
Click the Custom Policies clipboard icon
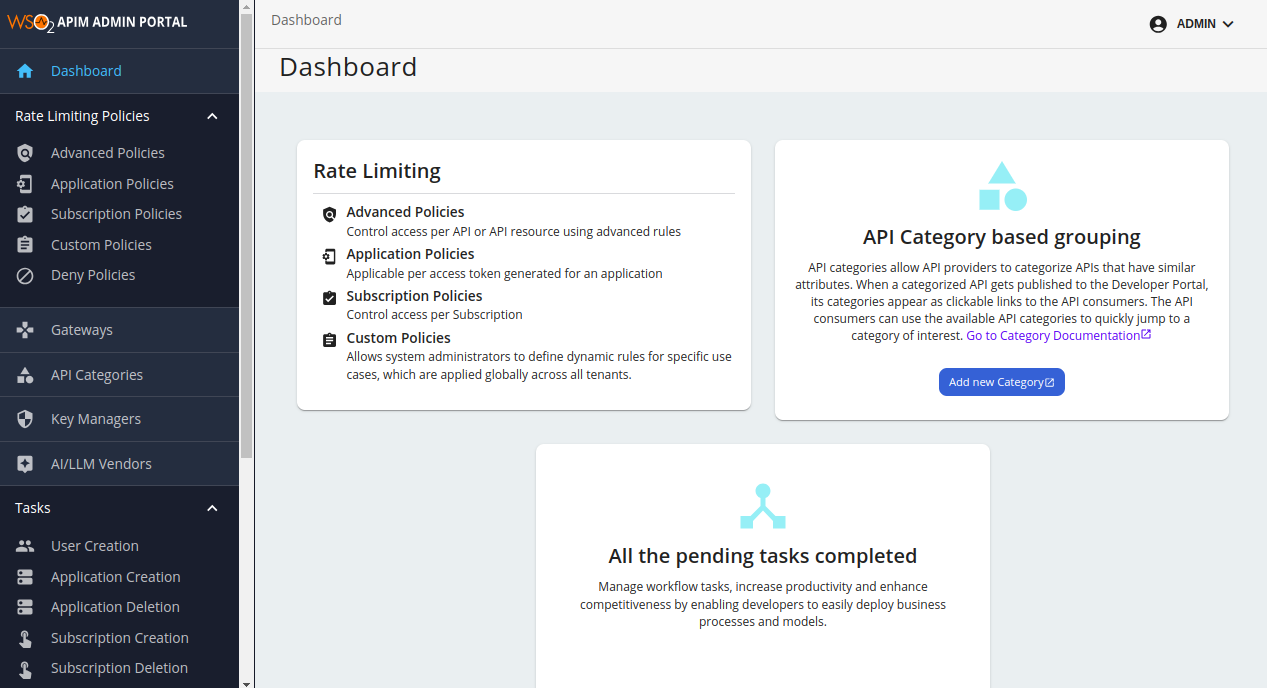pyautogui.click(x=25, y=244)
